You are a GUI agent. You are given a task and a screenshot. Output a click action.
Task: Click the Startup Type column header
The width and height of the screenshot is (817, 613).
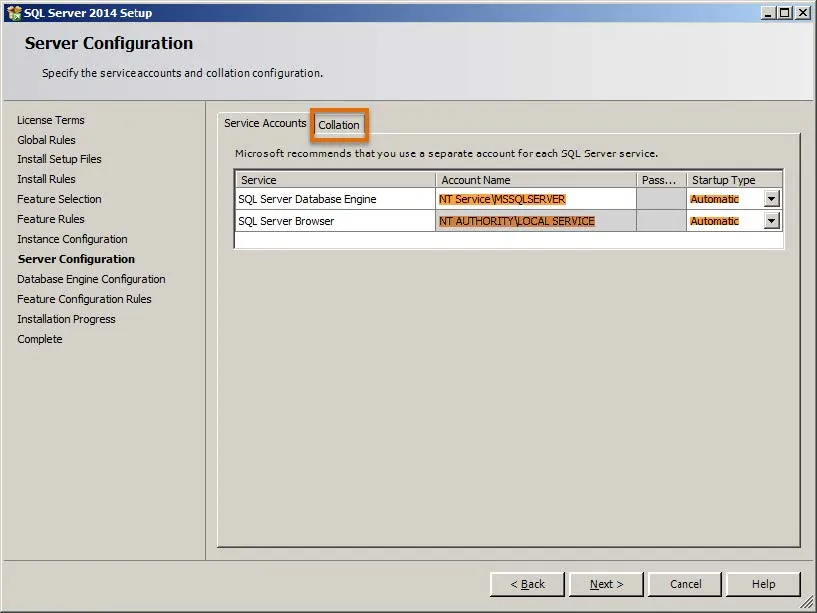734,180
